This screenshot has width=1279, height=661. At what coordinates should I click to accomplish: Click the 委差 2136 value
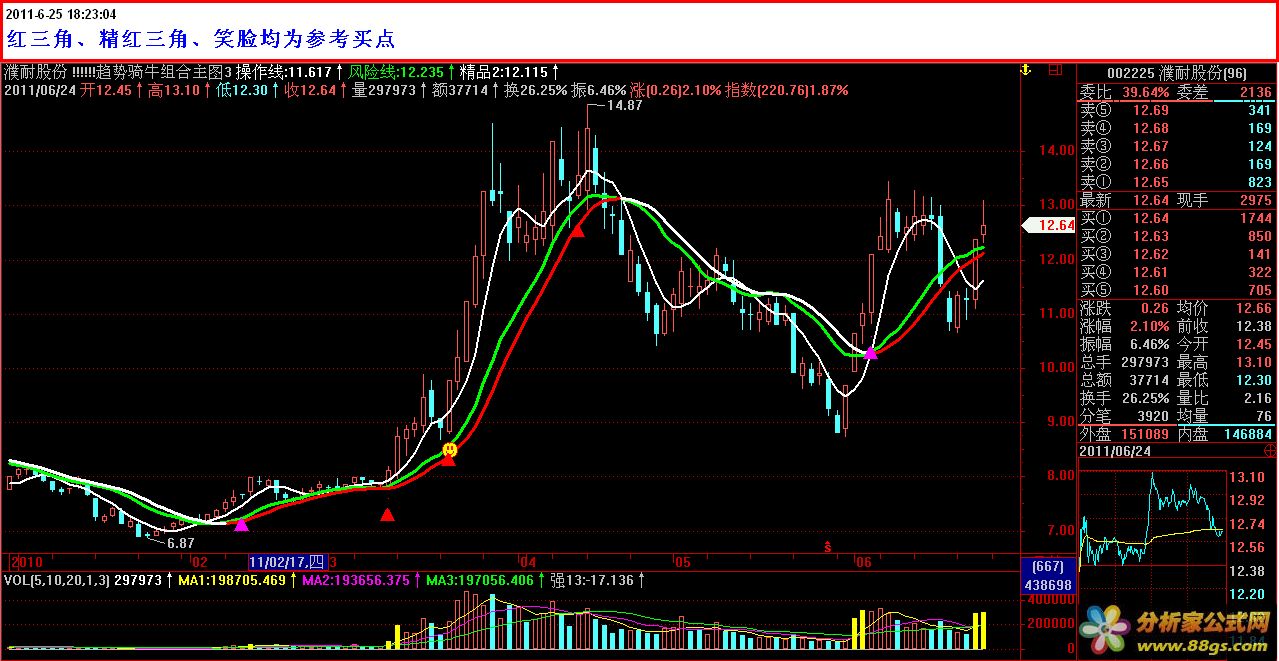[x=1255, y=92]
